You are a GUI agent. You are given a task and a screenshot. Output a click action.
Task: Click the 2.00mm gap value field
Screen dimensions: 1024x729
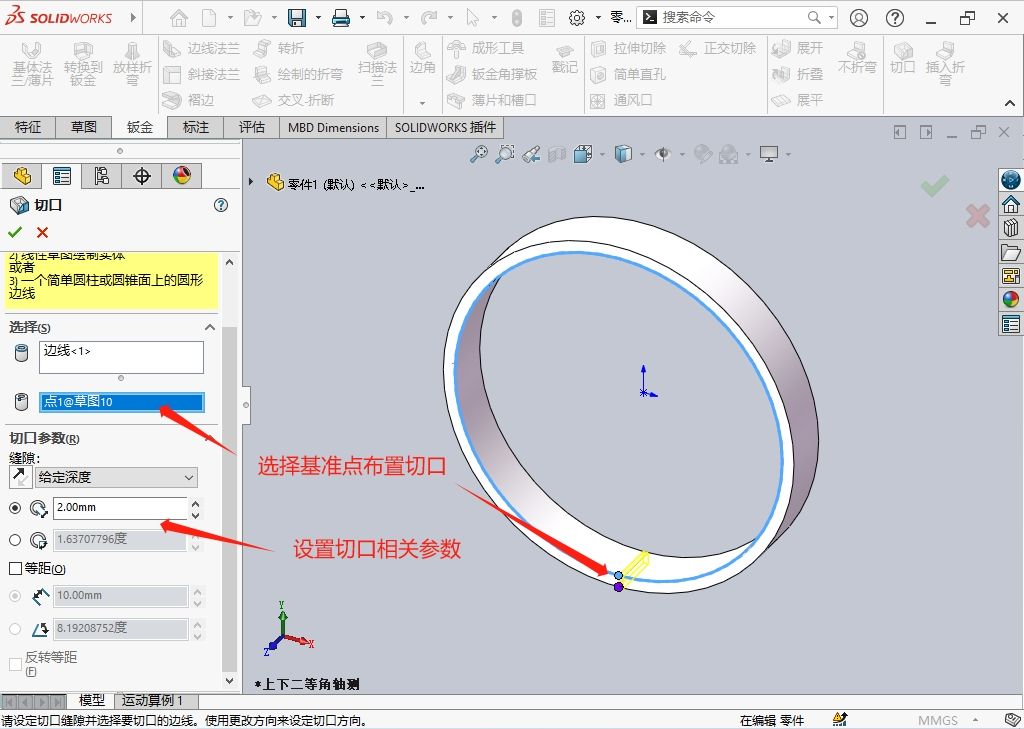tap(119, 508)
